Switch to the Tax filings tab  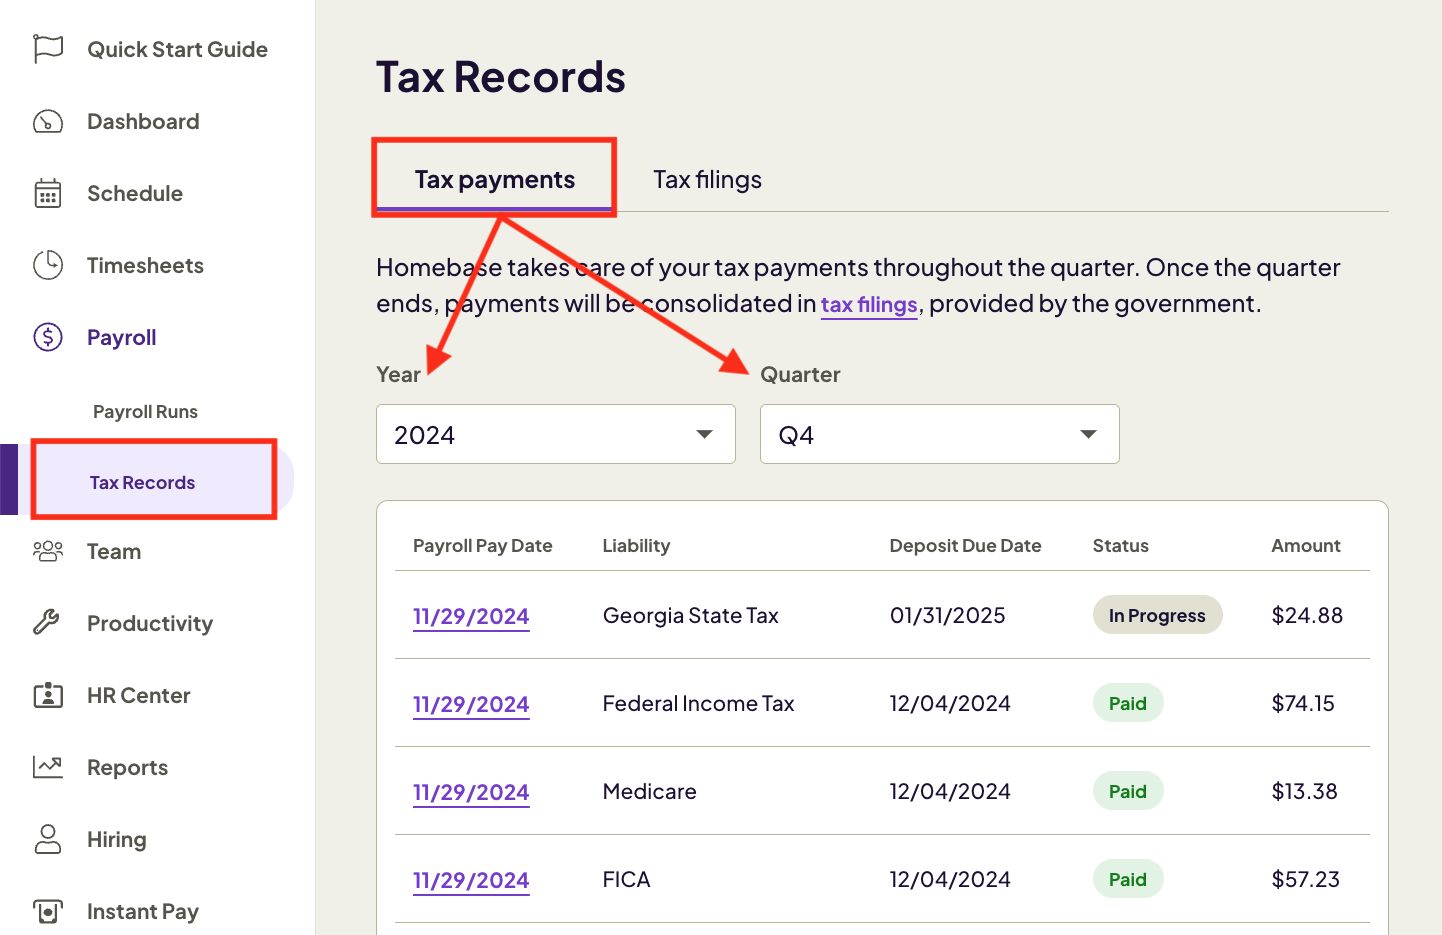tap(707, 179)
